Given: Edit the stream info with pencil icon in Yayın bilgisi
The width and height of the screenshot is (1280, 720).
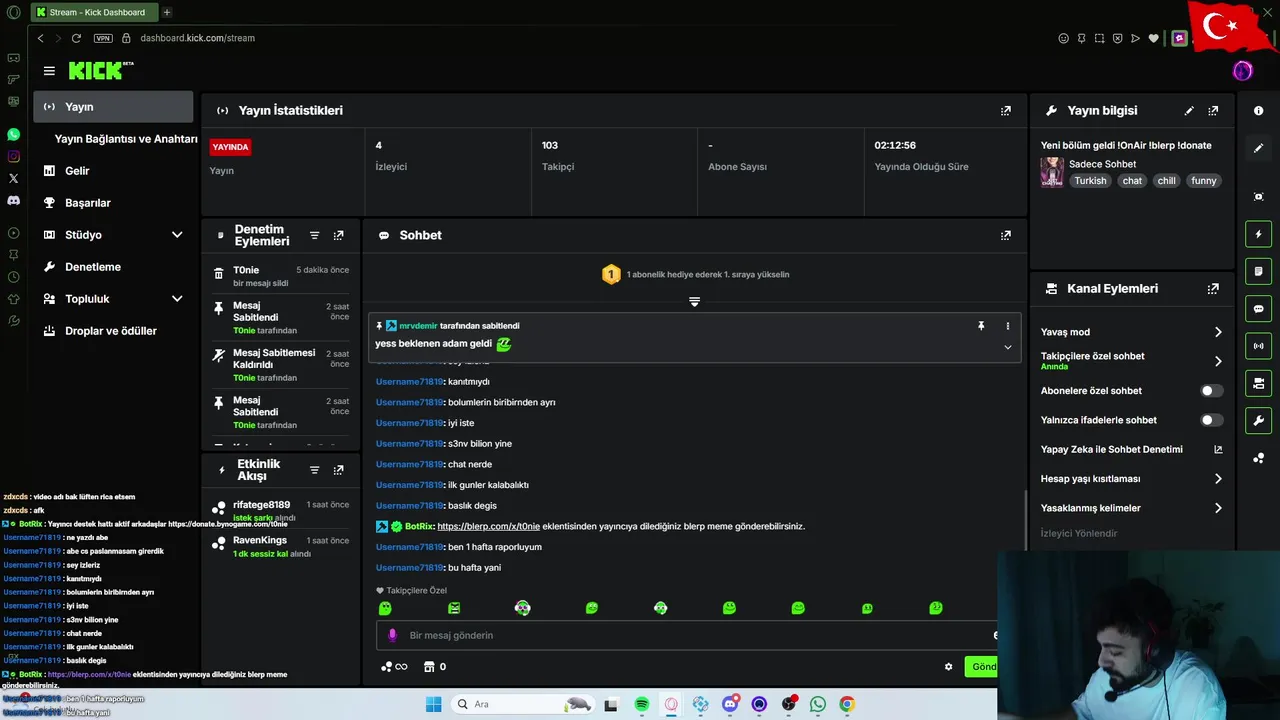Looking at the screenshot, I should click(1189, 111).
